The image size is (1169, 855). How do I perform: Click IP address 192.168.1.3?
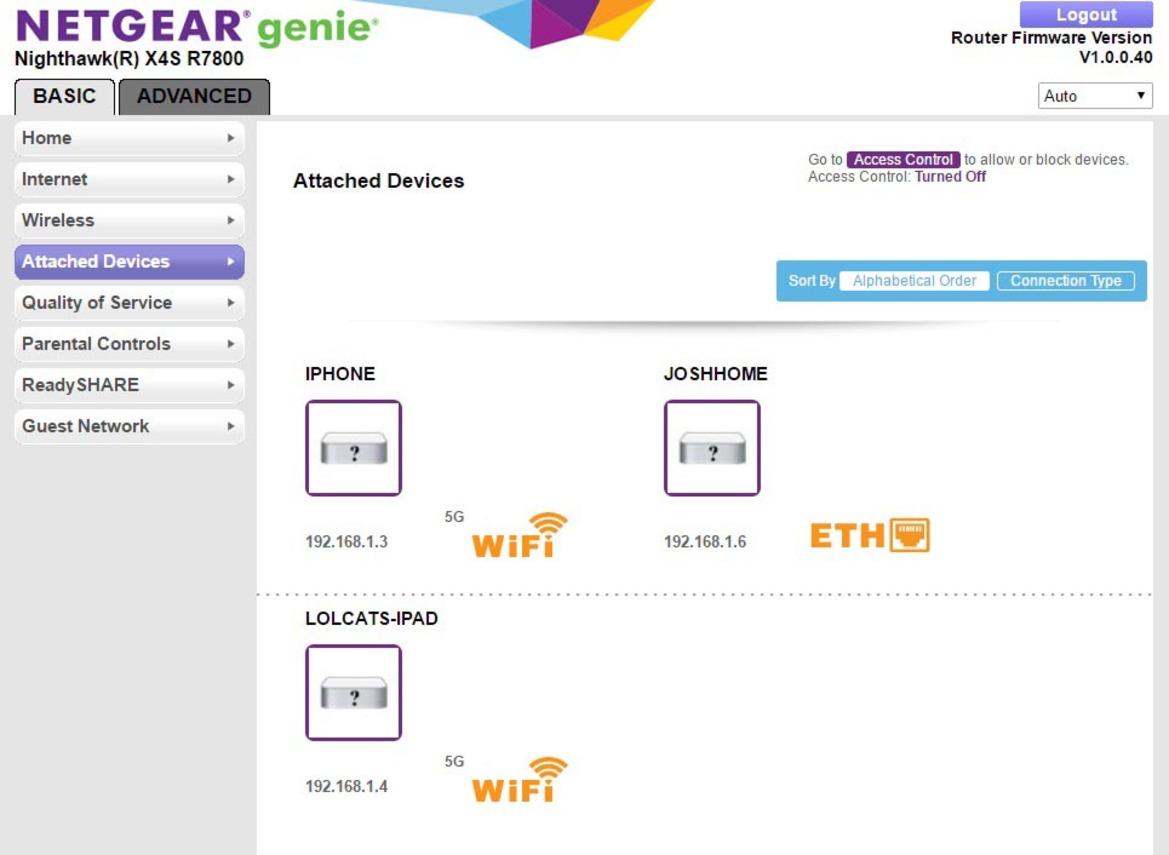point(347,542)
